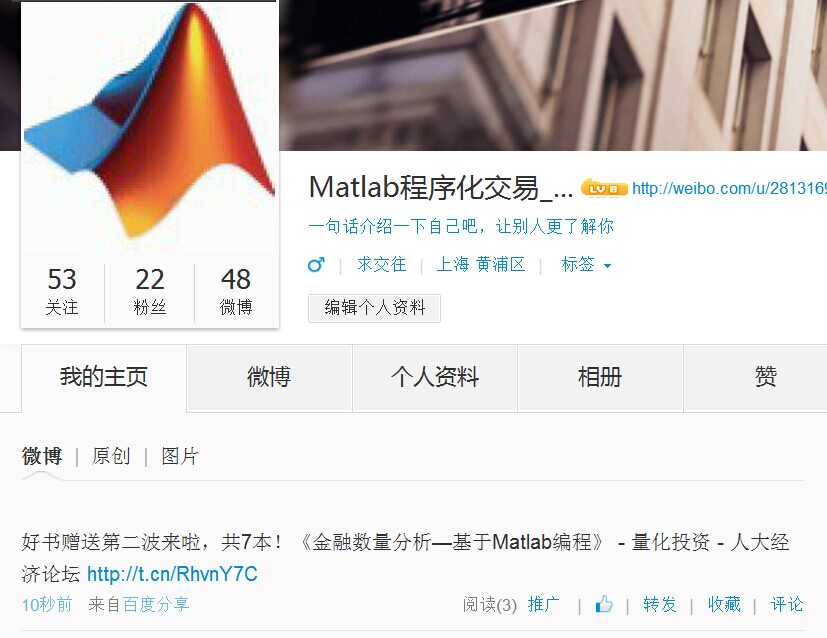Click the 编辑个人资料 button
Screen dimensions: 827x638
[374, 308]
